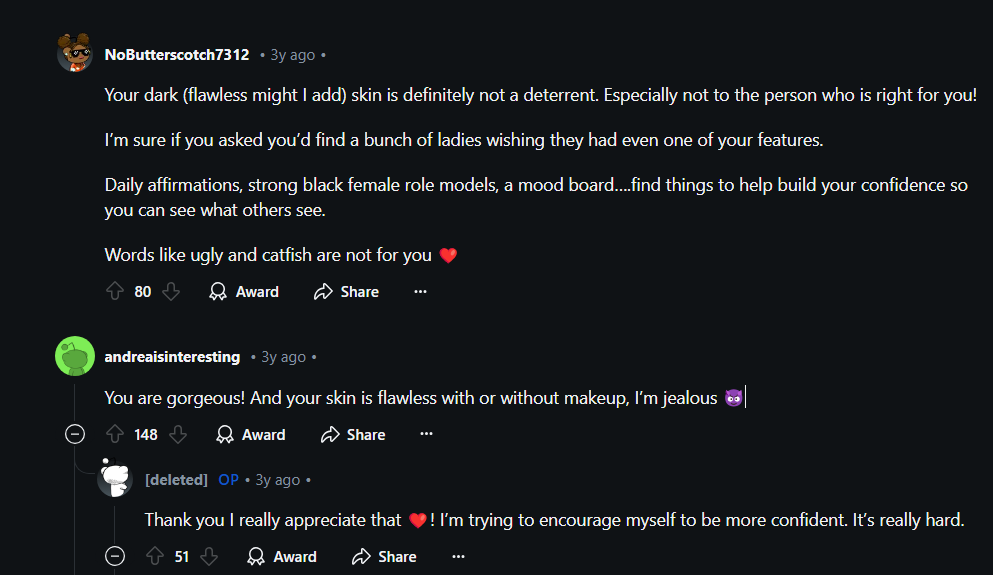Share the deleted OP's reply

coord(384,557)
